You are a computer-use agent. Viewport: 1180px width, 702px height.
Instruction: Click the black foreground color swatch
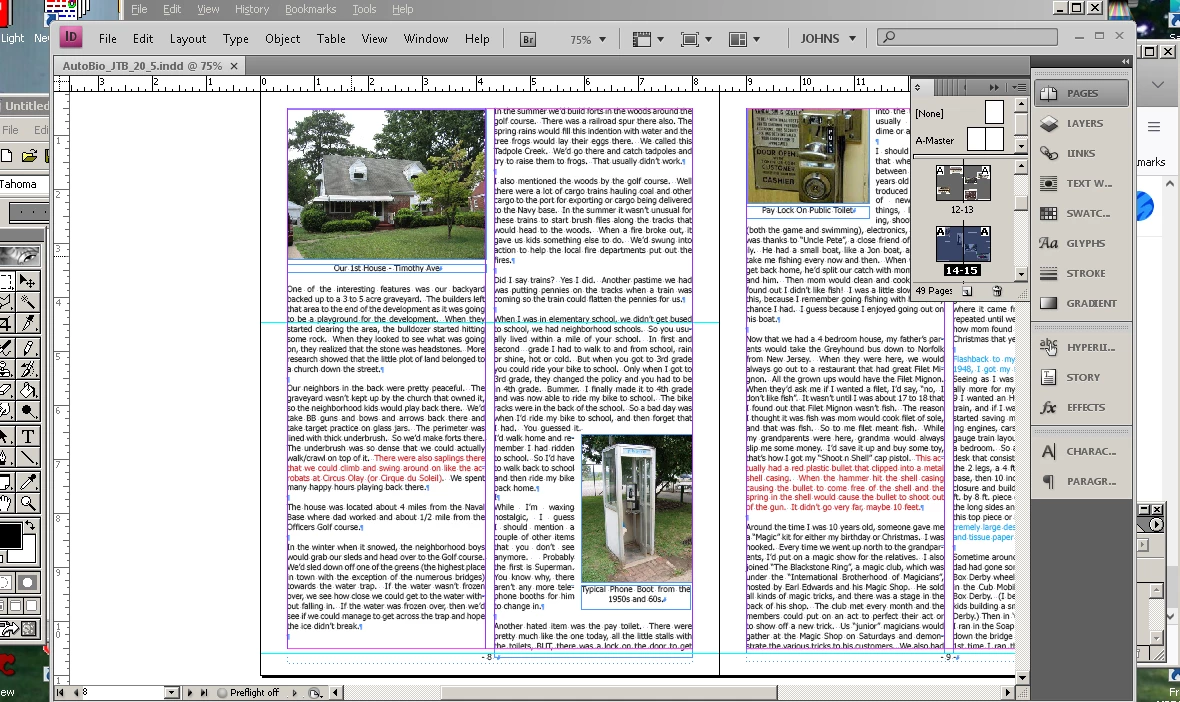tap(10, 536)
